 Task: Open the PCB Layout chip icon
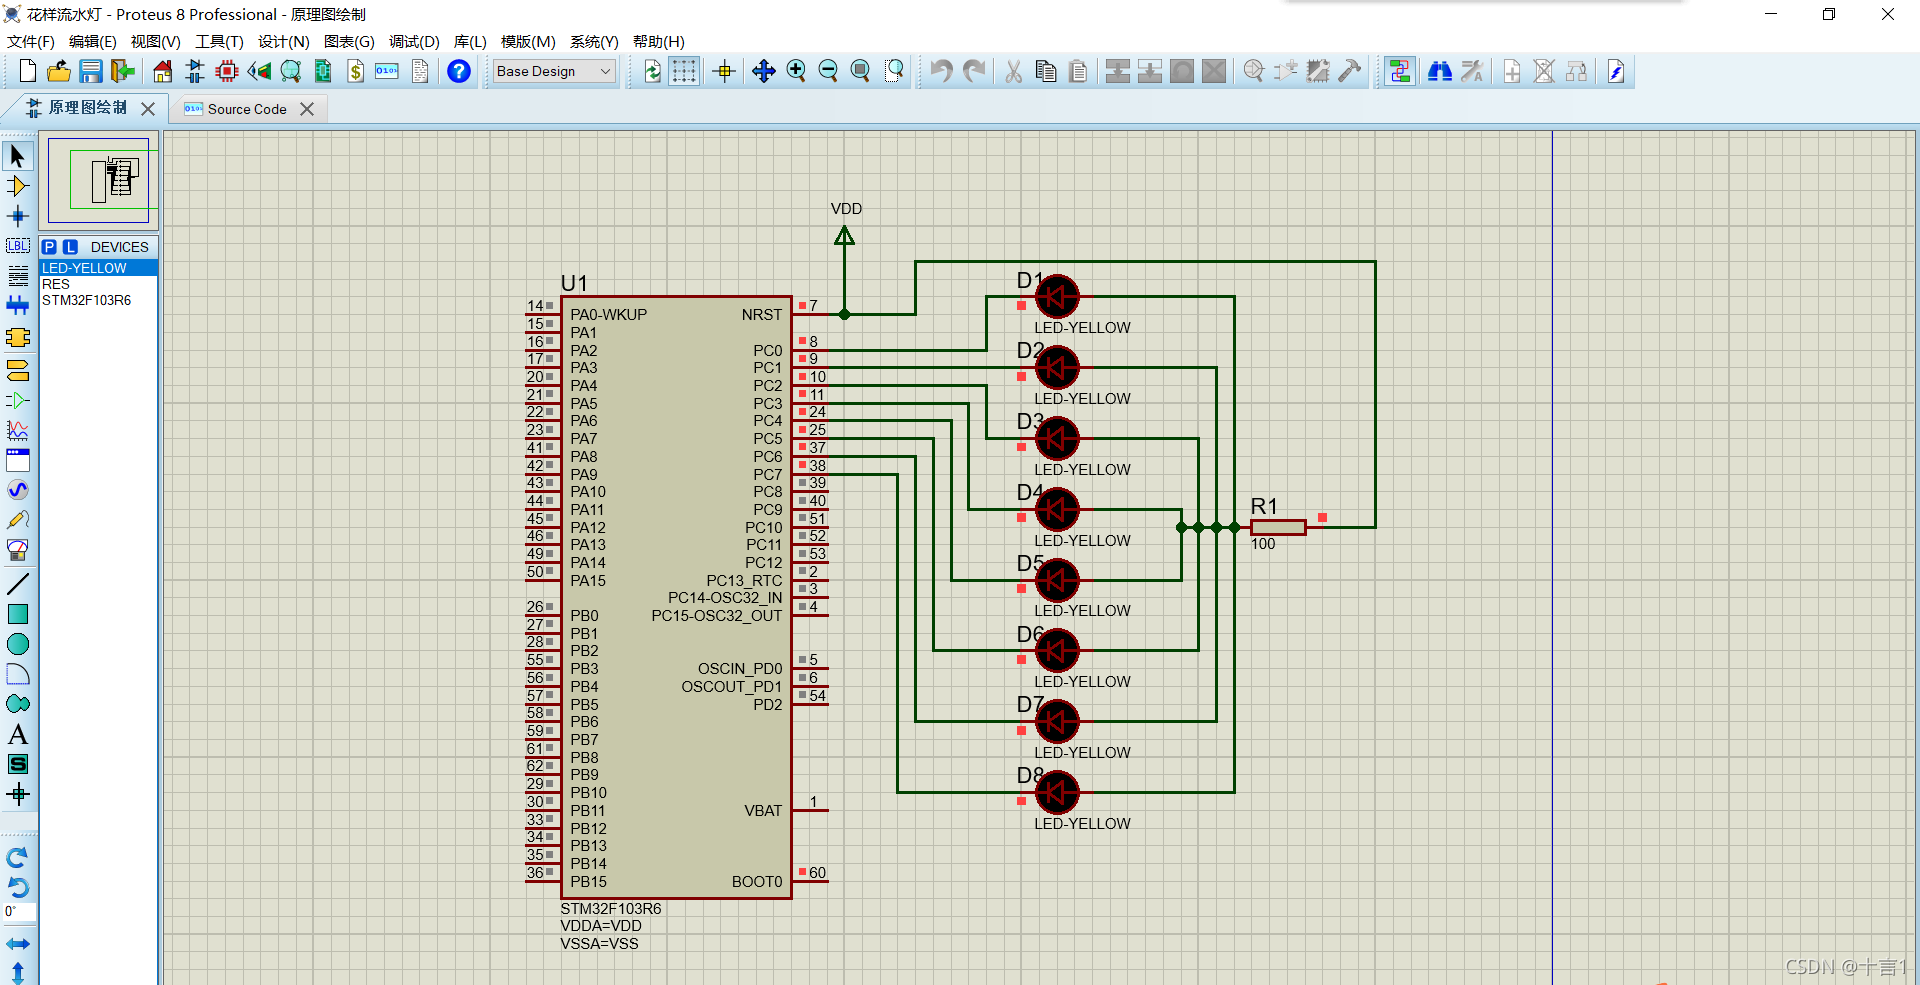[x=227, y=71]
